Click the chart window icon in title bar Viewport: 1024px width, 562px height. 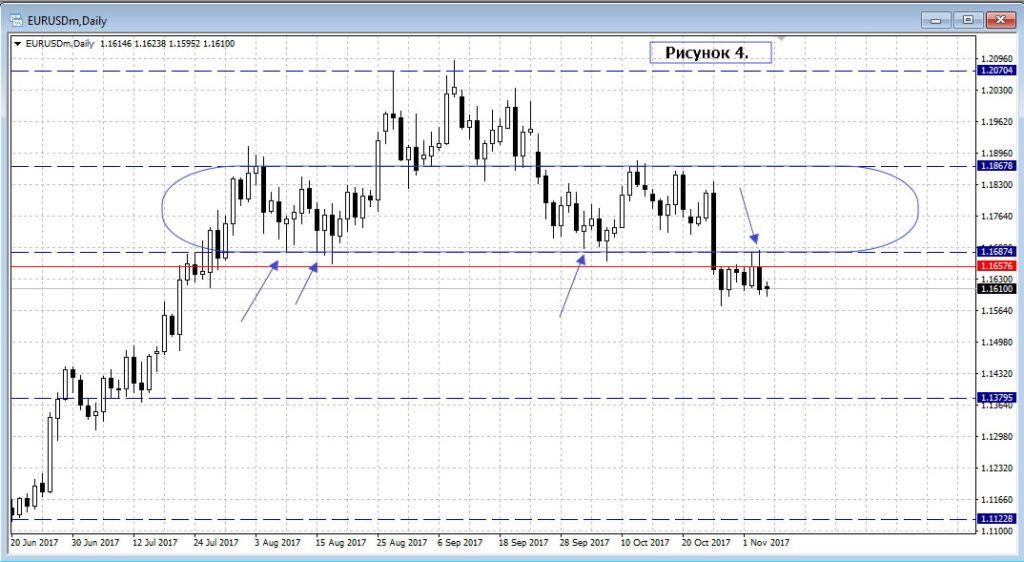click(x=15, y=18)
